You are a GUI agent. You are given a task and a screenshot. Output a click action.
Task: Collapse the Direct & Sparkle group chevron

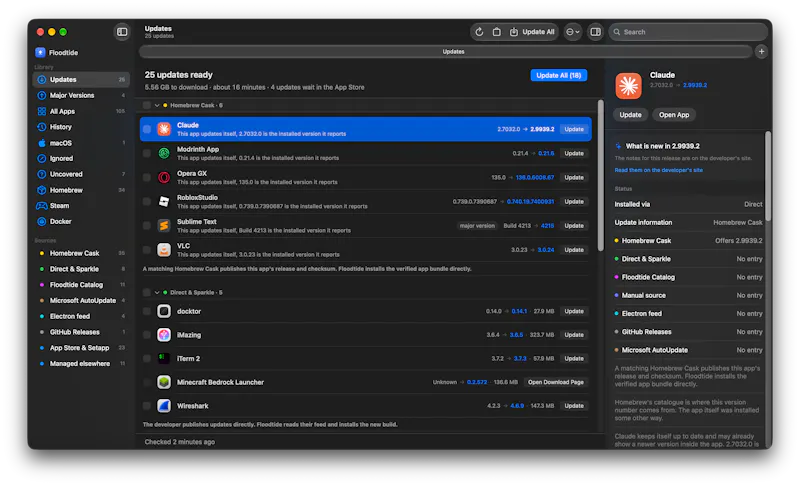[157, 292]
